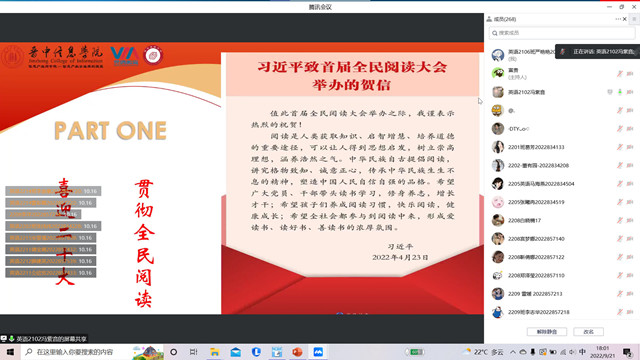Click the screen sharing status label at bottom left
The width and height of the screenshot is (640, 360).
[44, 339]
